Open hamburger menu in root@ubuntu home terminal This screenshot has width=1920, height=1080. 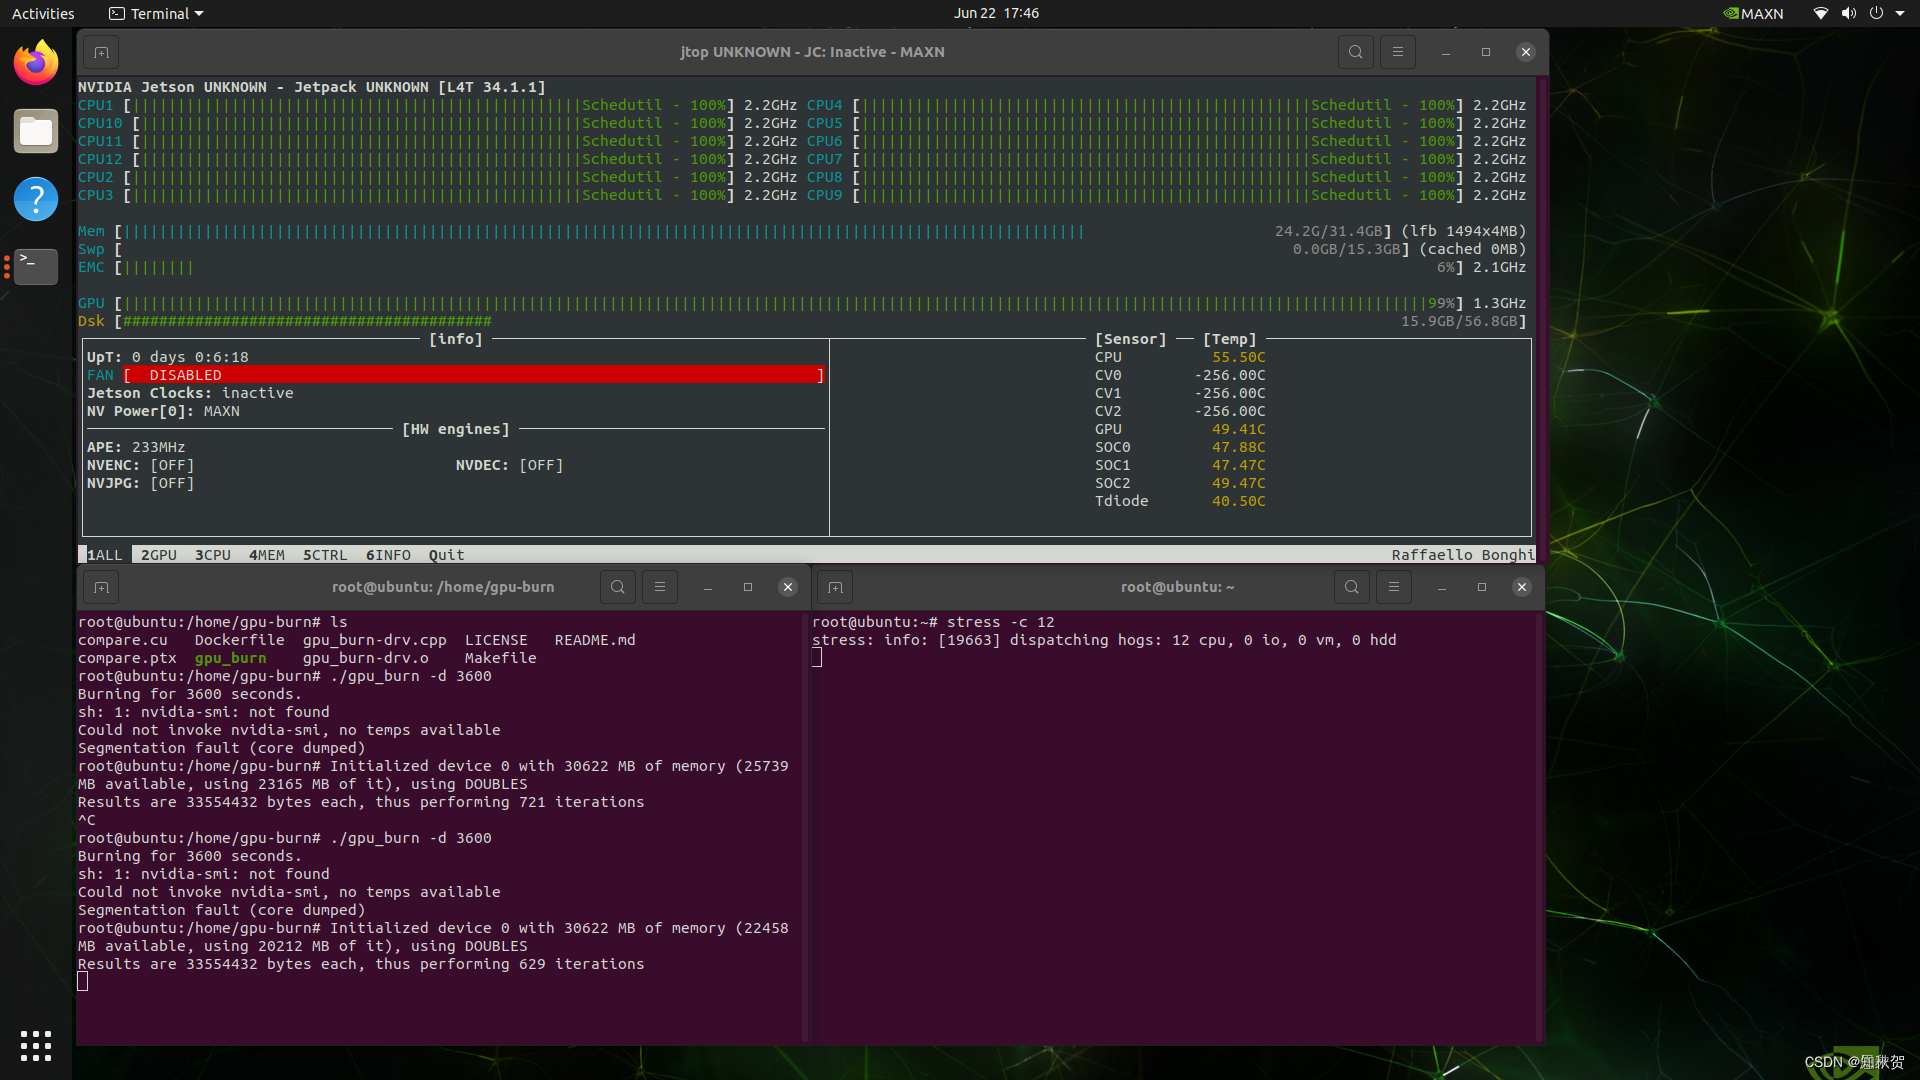point(1393,588)
